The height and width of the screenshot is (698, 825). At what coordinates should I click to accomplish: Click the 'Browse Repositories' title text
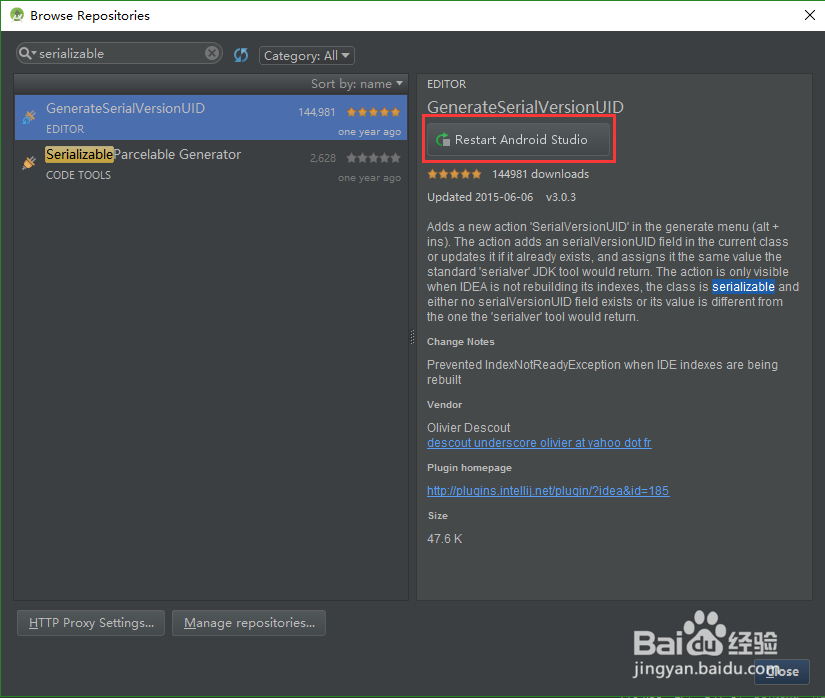coord(90,16)
